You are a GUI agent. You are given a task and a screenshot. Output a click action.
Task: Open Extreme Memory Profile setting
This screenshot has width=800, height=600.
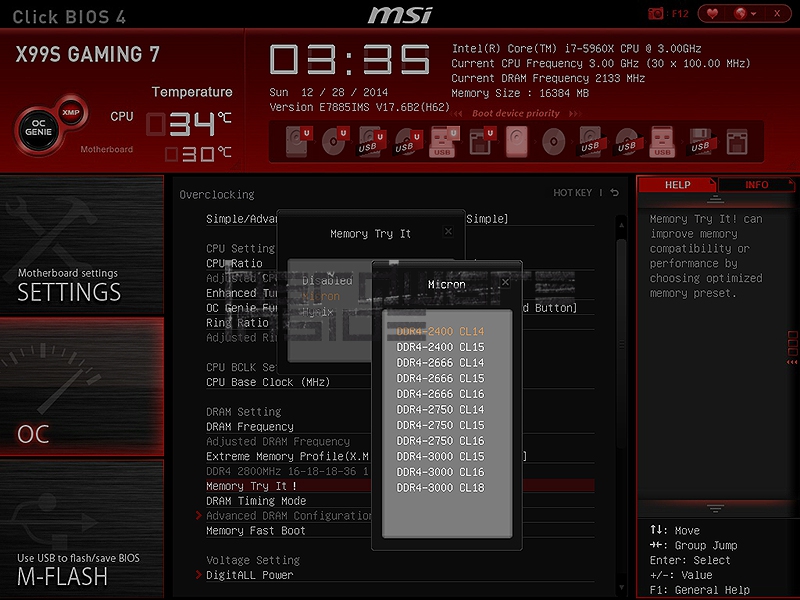point(287,456)
